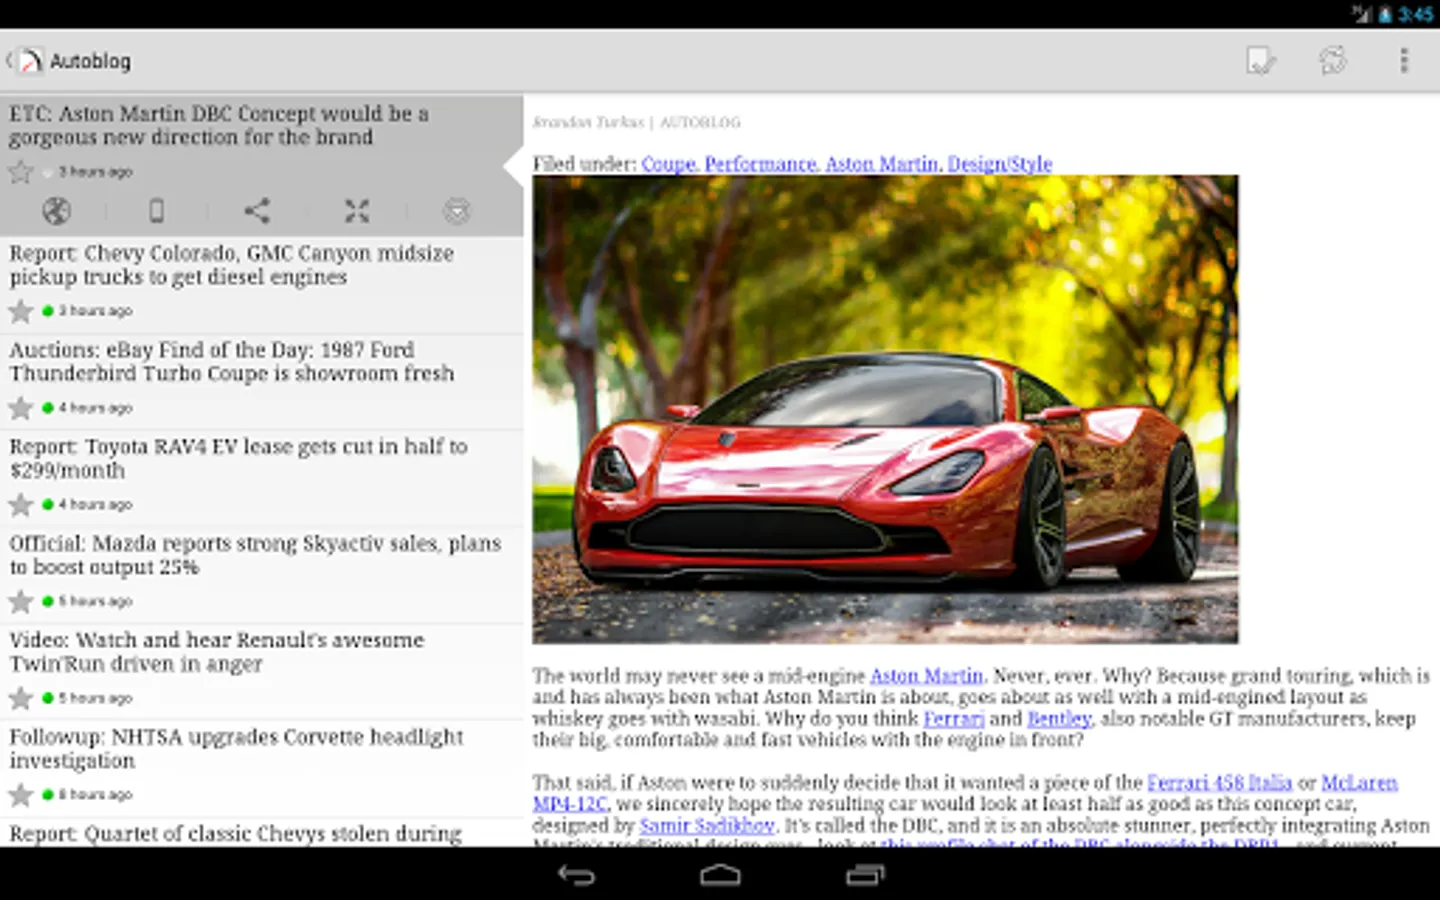Open the Mazda Skyactiv sales article
This screenshot has width=1440, height=900.
click(x=261, y=576)
